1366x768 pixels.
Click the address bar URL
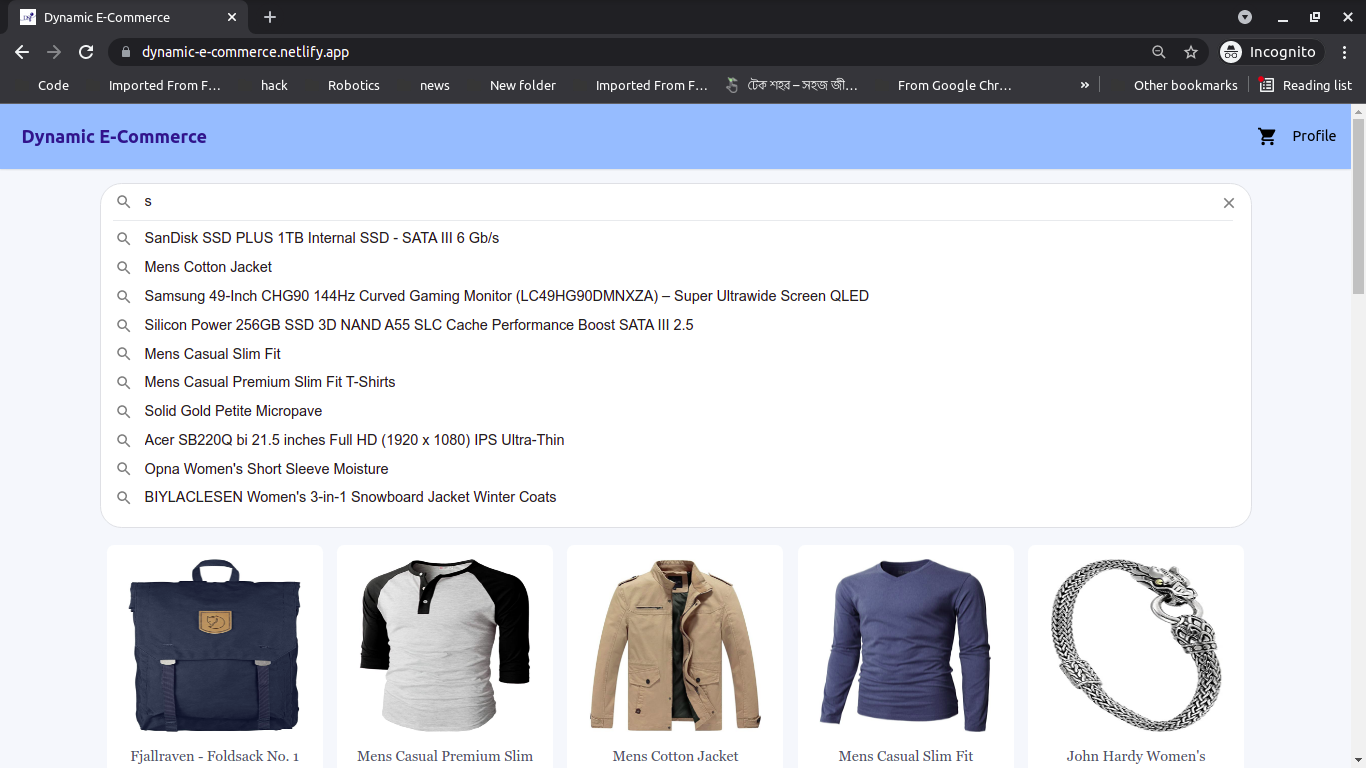[245, 52]
